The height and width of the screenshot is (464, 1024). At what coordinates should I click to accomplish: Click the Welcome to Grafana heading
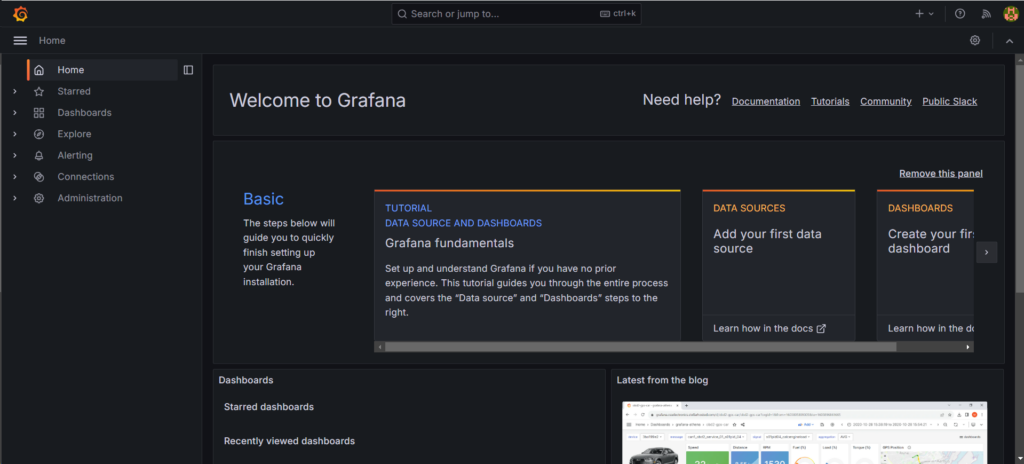click(317, 100)
